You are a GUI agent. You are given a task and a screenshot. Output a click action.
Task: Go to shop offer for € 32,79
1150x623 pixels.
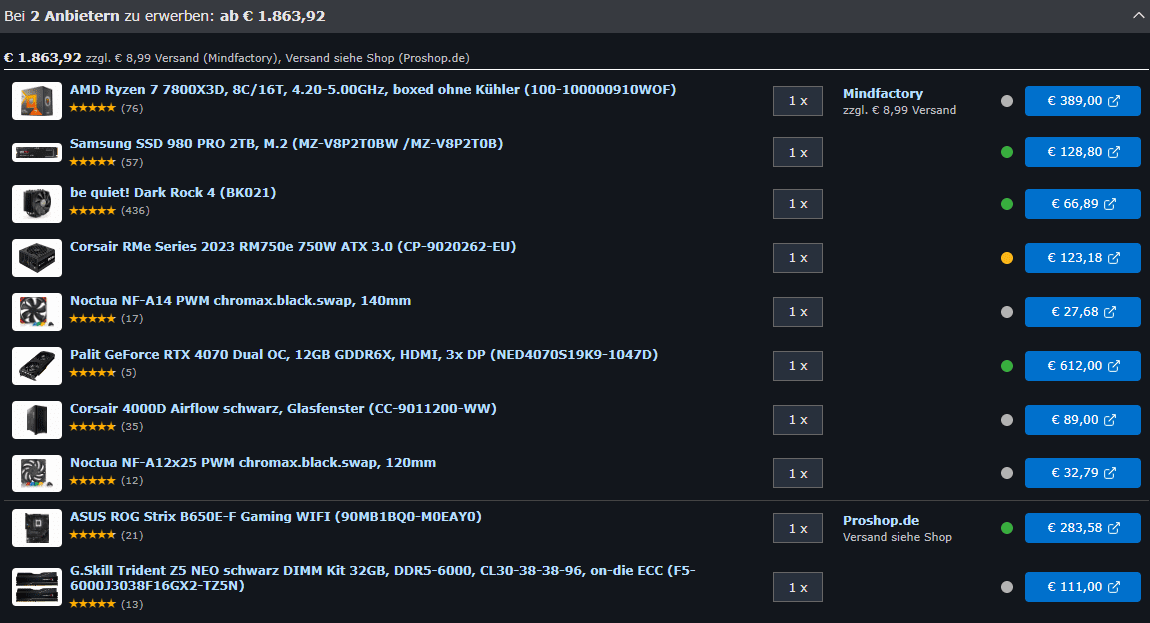pos(1083,473)
